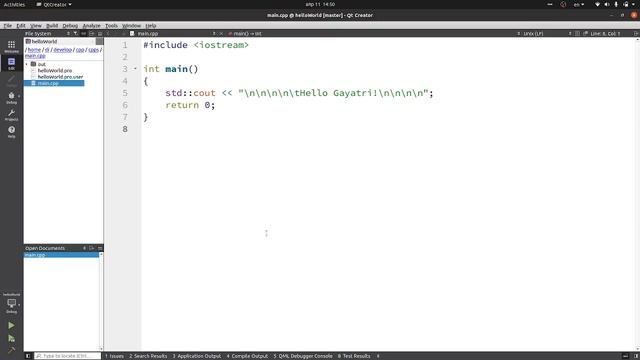Go back in editor navigation history
640x360 pixels.
(x=108, y=33)
